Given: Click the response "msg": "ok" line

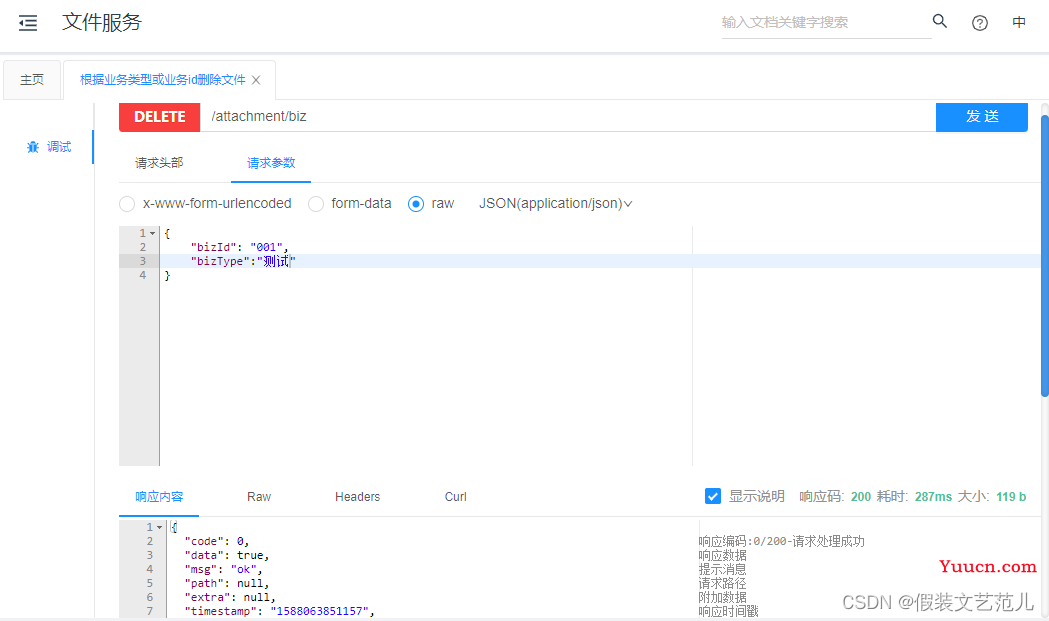Looking at the screenshot, I should [223, 569].
